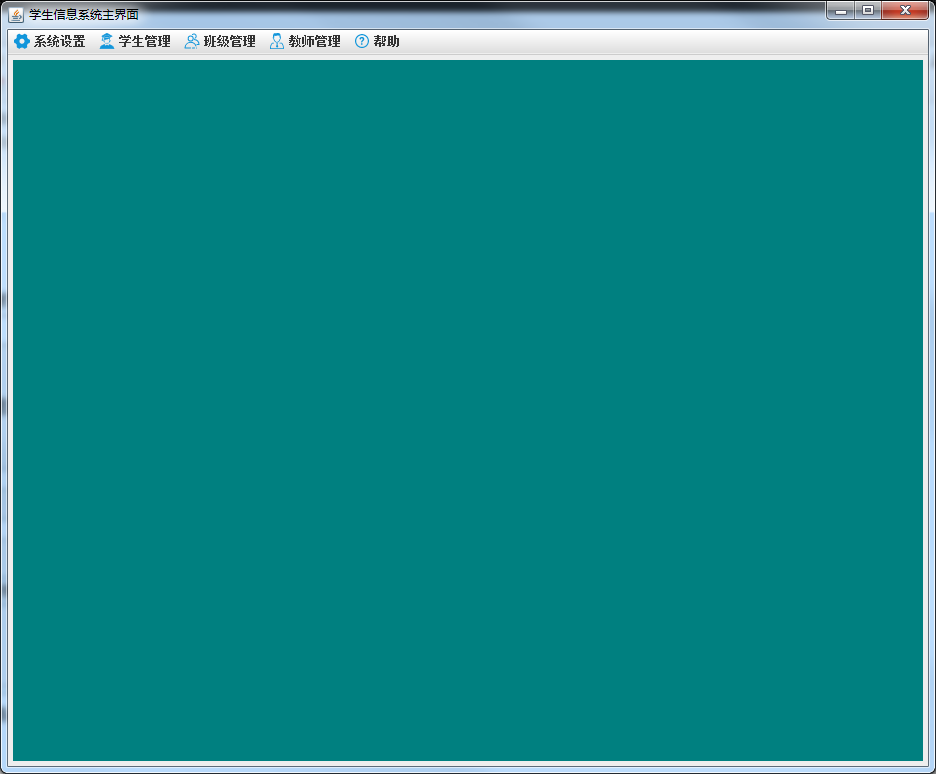This screenshot has height=774, width=936.
Task: Click the empty title bar area
Action: point(480,14)
